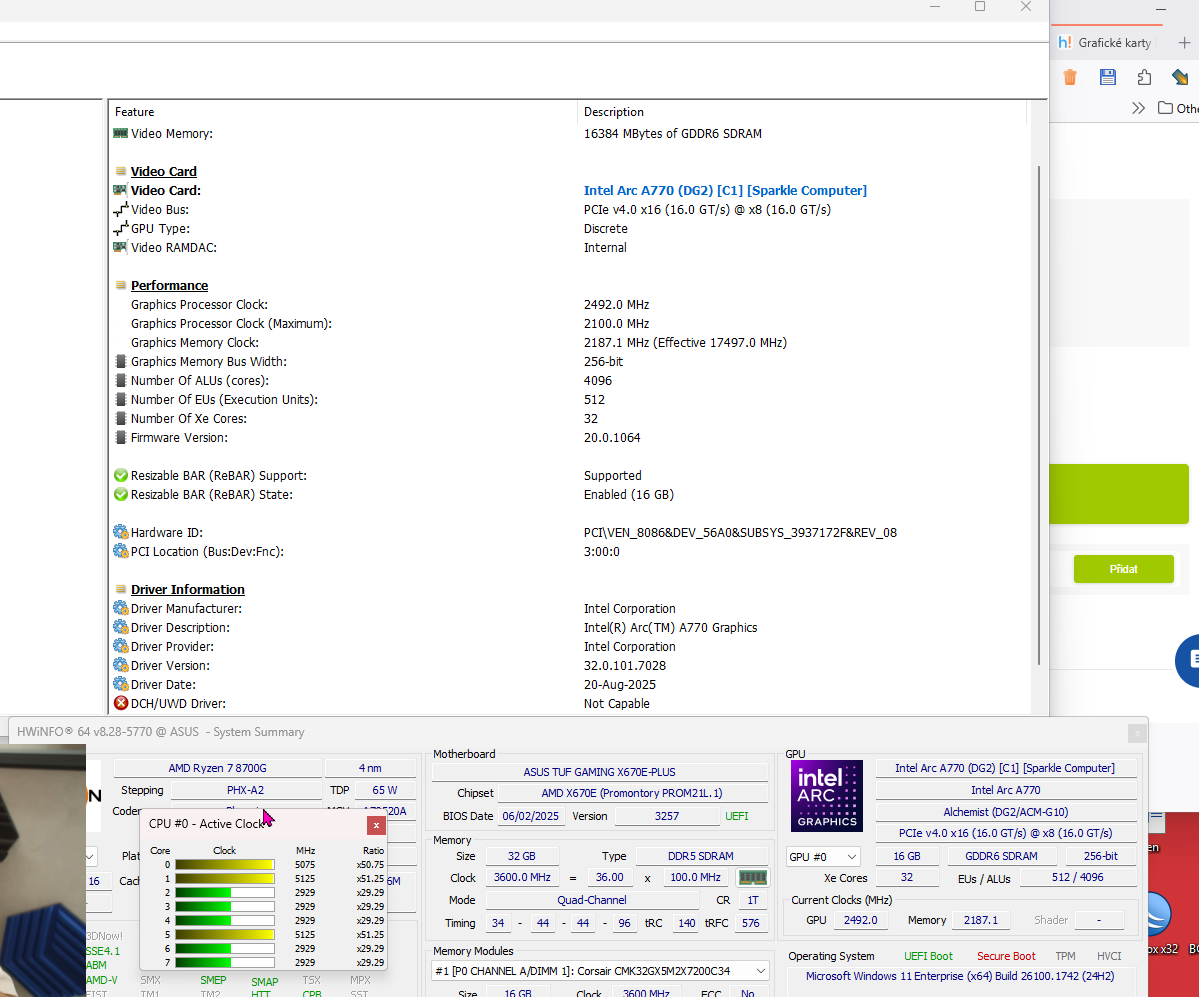Click core 2 clock bar
The image size is (1199, 997).
(x=225, y=892)
